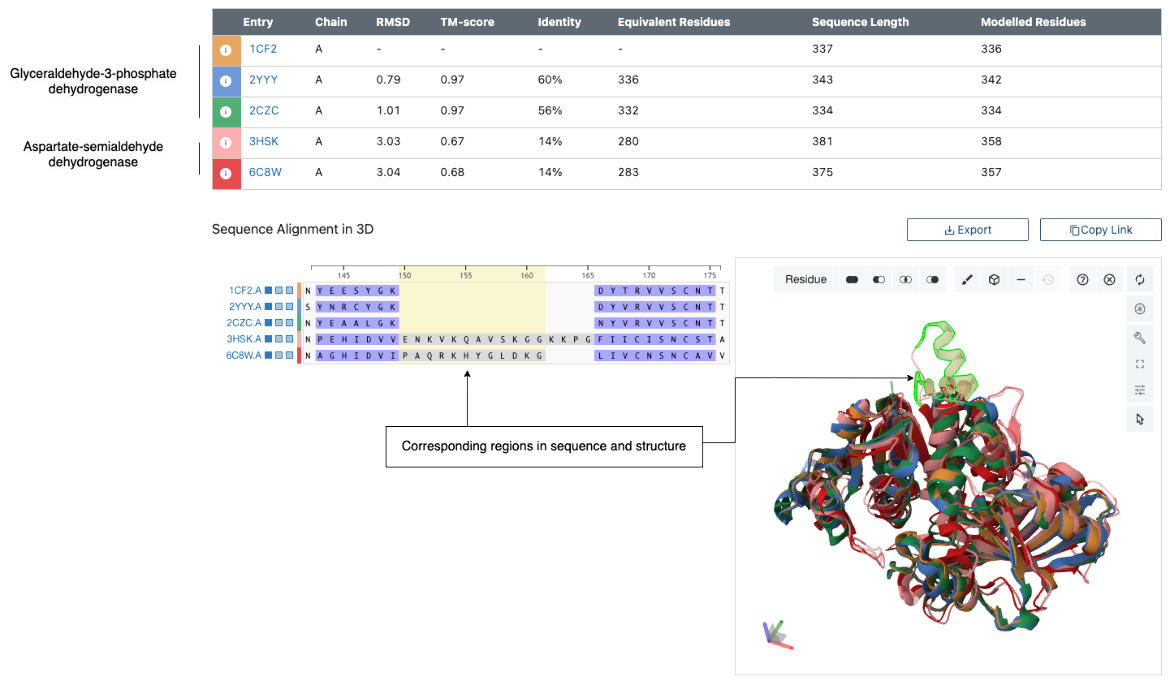Enable selection mode with the arrow cursor icon
This screenshot has width=1170, height=685.
[1140, 417]
